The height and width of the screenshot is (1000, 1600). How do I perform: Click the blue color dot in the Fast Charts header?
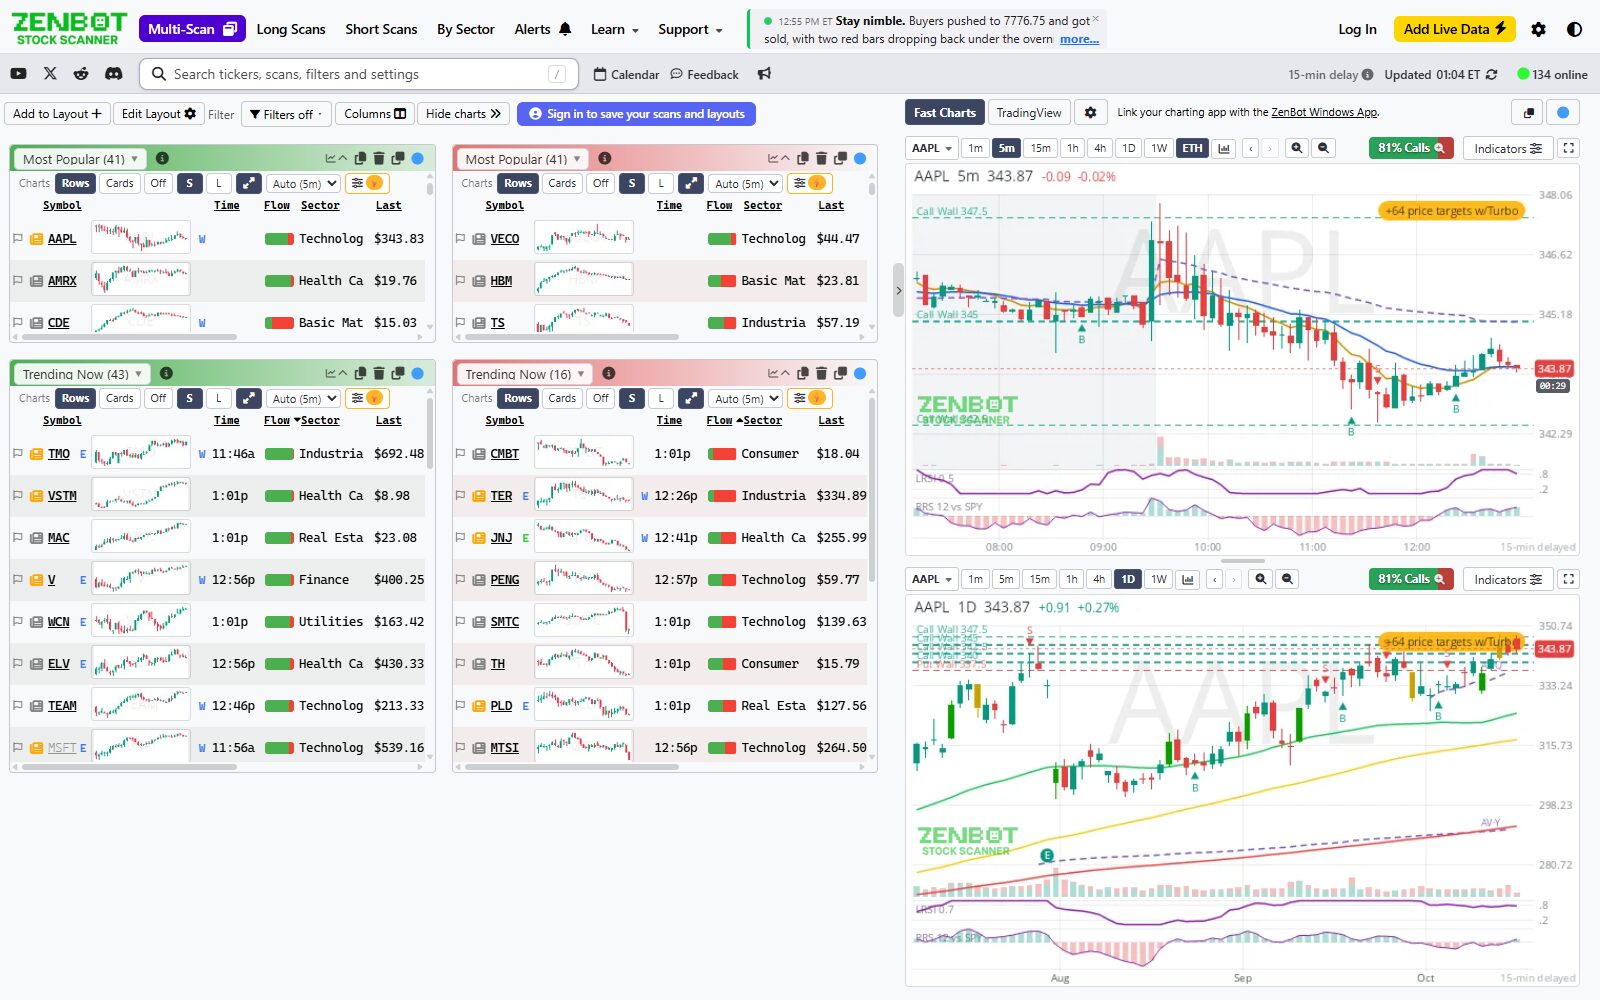[1563, 113]
